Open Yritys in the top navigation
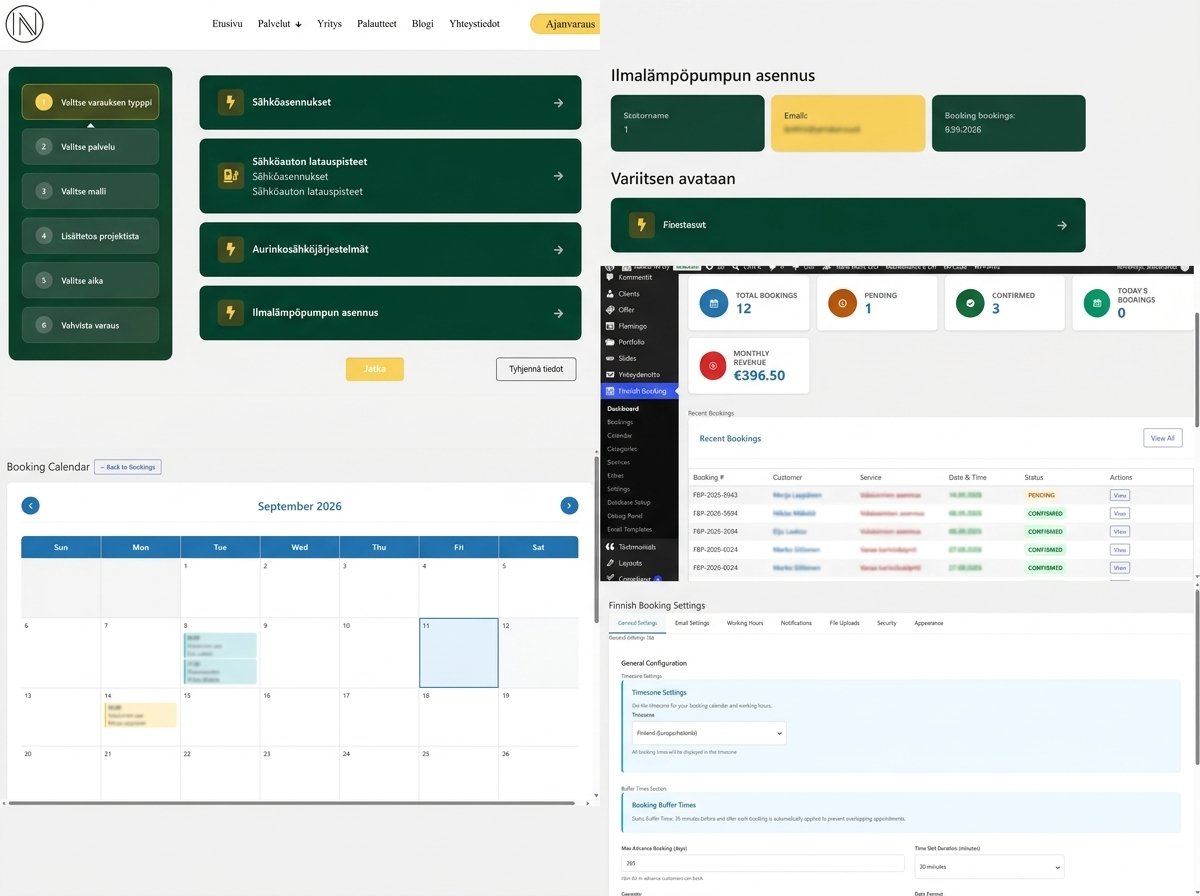1200x896 pixels. point(329,24)
